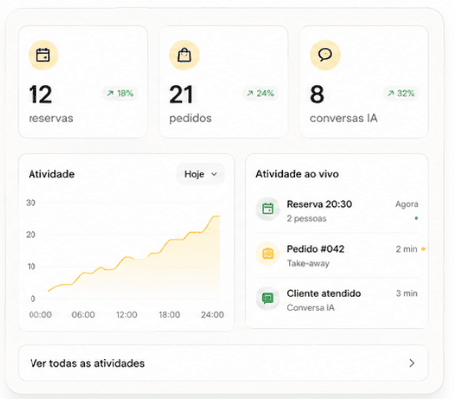Click the green chat icon beside Cliente atendido
This screenshot has height=399, width=455.
pos(268,298)
